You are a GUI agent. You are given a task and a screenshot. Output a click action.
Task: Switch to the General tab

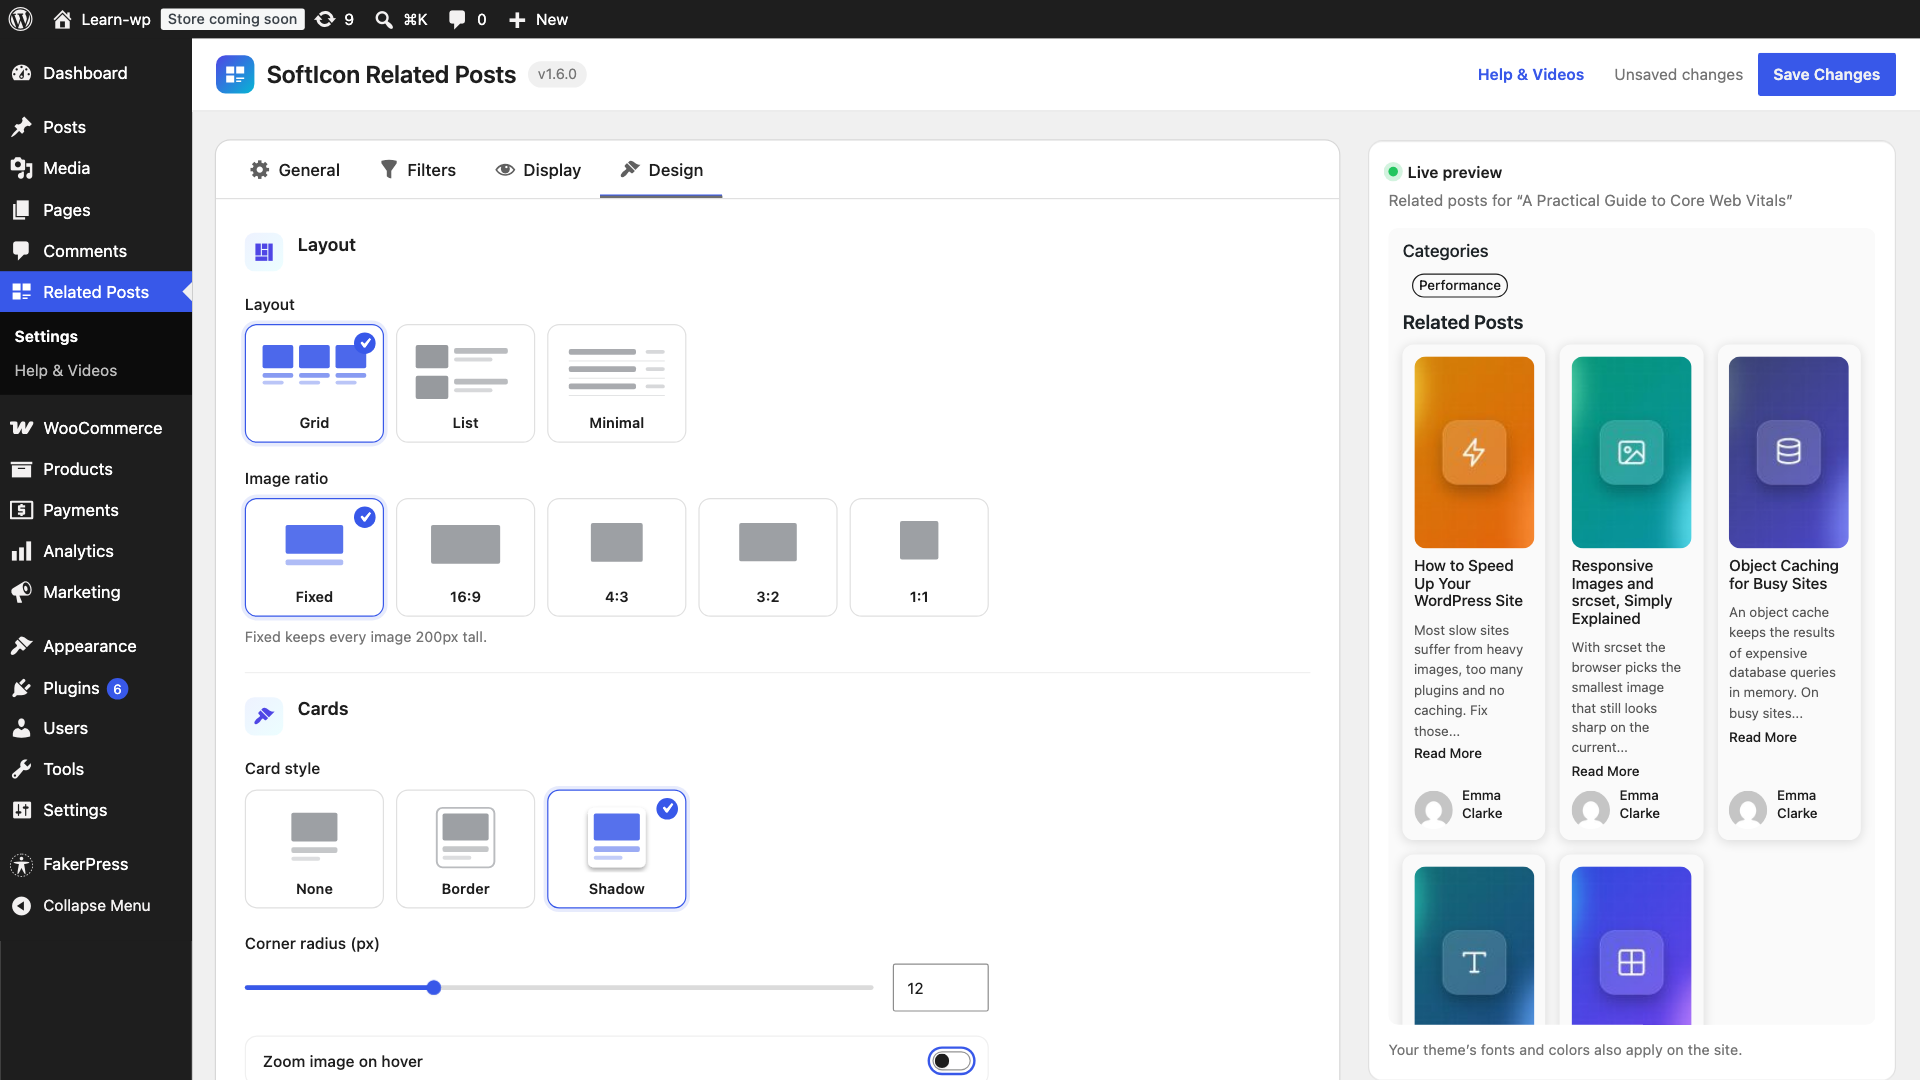(295, 170)
